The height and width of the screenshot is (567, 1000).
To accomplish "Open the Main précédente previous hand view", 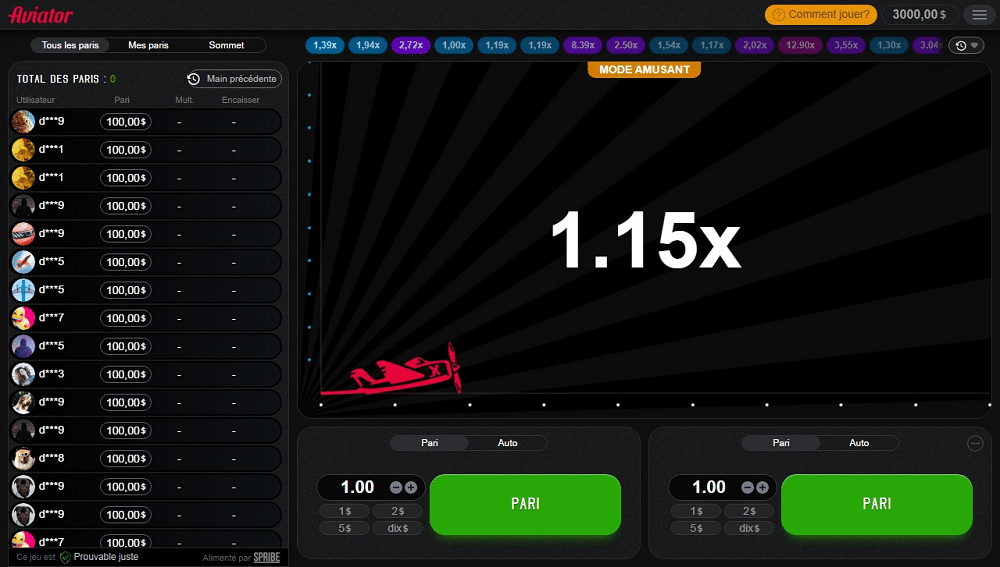I will (x=234, y=79).
